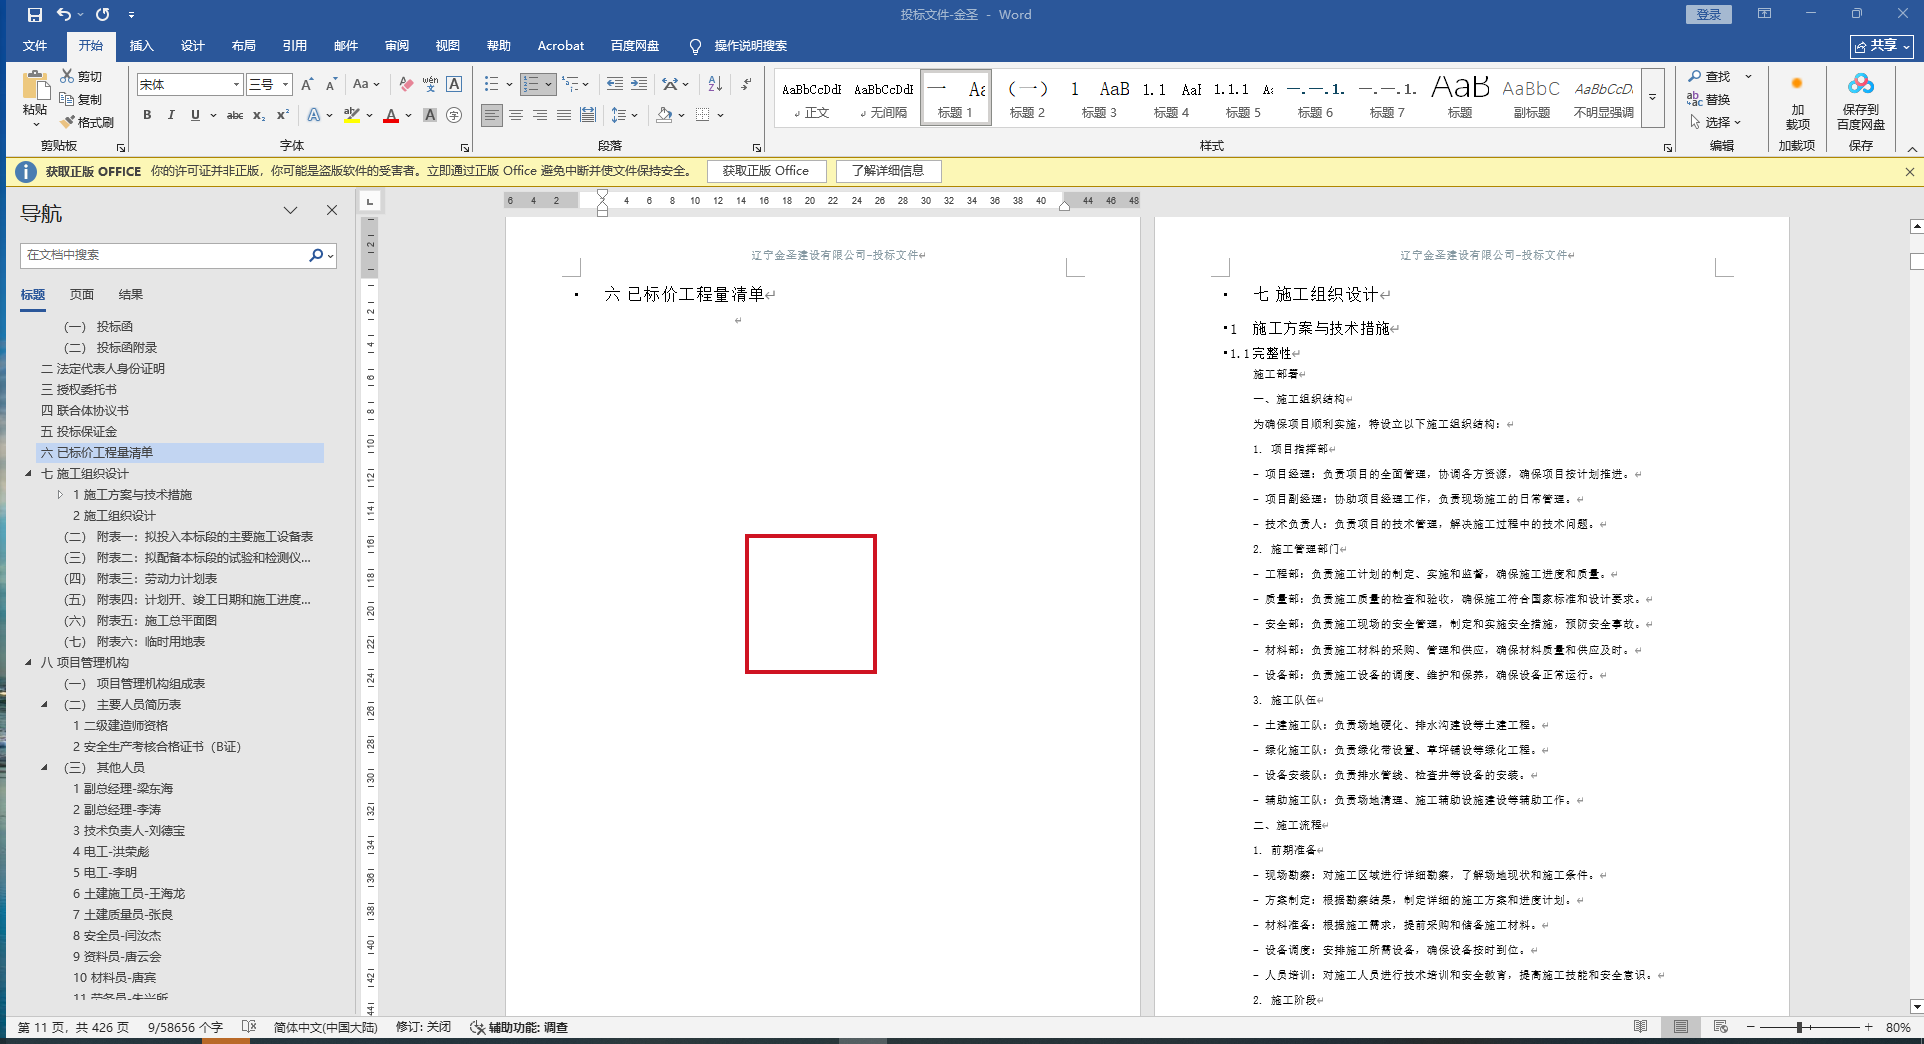Click the Line Spacing icon

619,115
